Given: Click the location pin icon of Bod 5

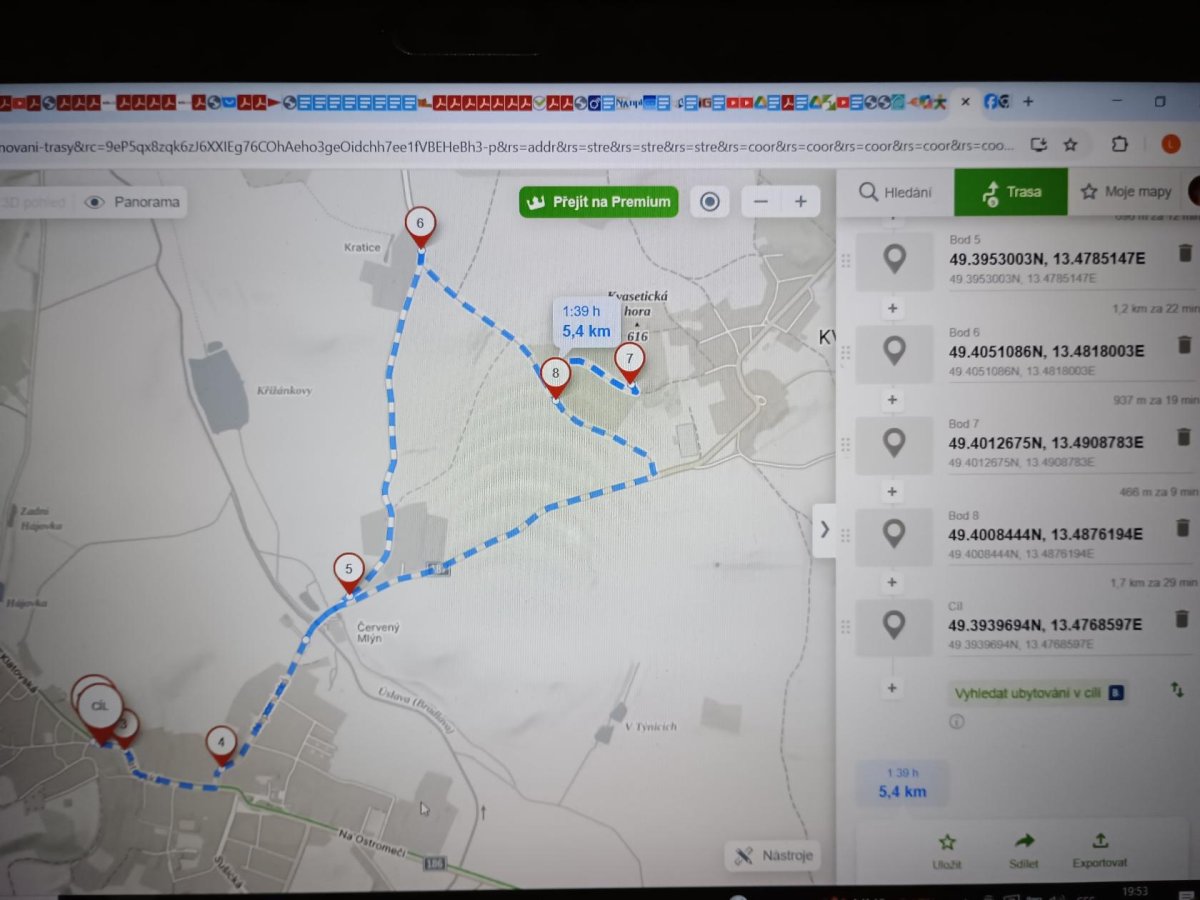Looking at the screenshot, I should coord(895,260).
